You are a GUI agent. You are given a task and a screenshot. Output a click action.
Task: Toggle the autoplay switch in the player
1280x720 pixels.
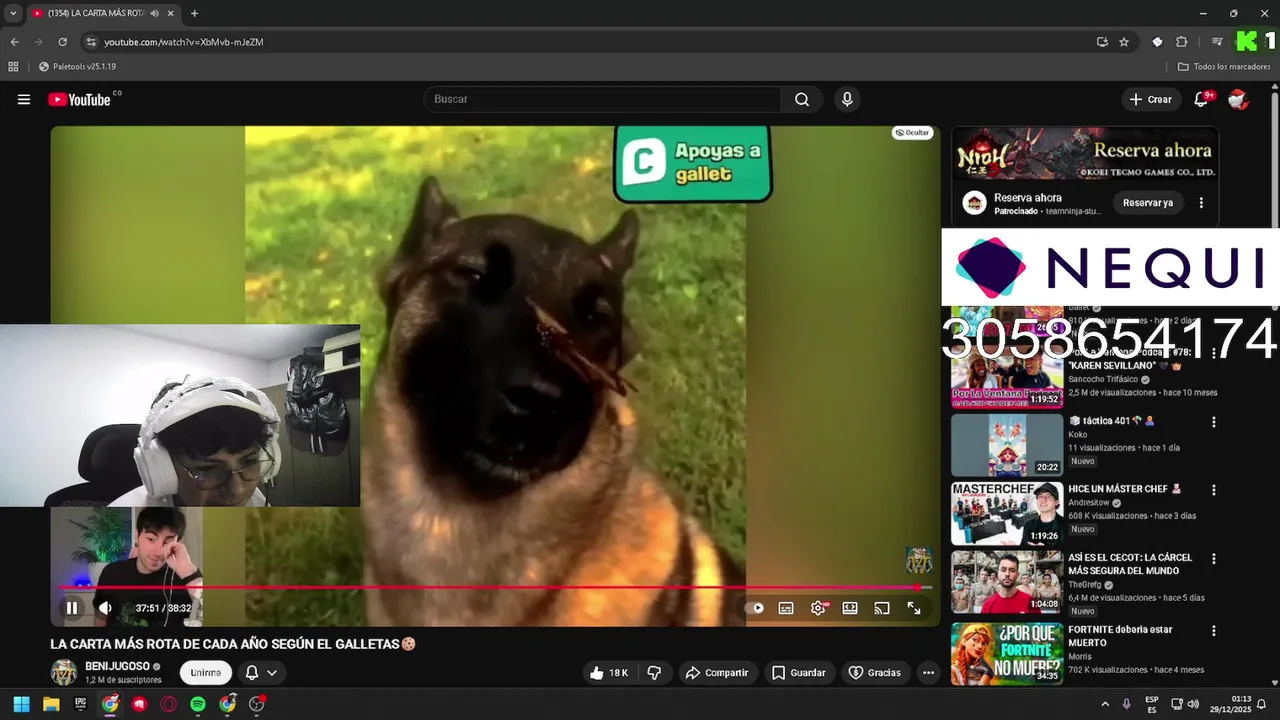(x=755, y=608)
